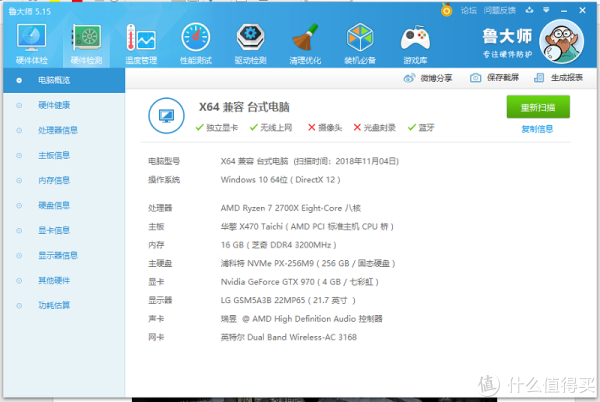
Task: Open the title bar dropdown menu arrow
Action: pyautogui.click(x=546, y=10)
